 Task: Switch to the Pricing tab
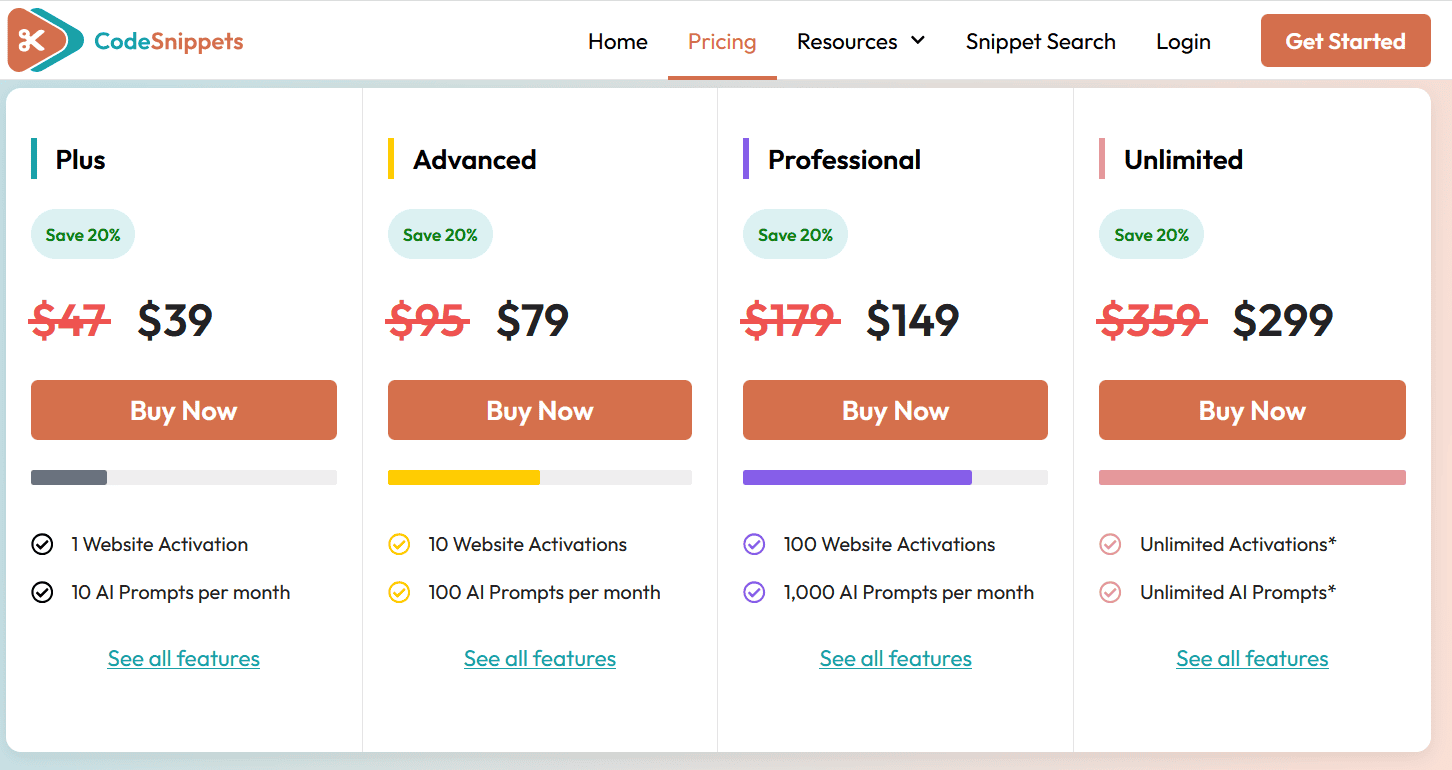click(x=722, y=41)
